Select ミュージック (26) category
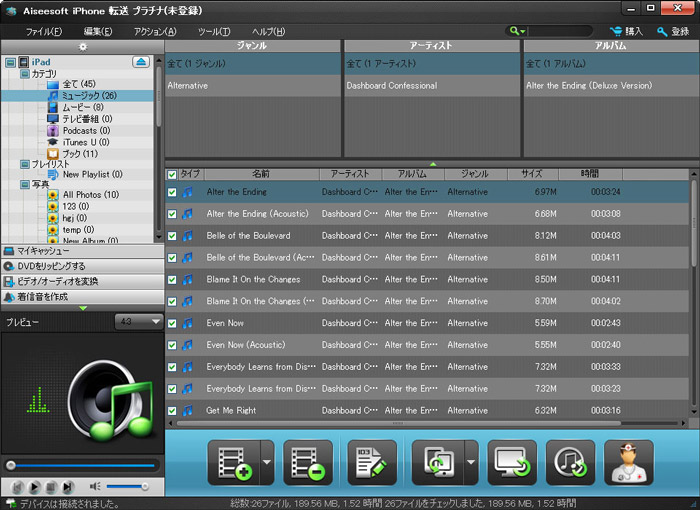 pos(89,96)
